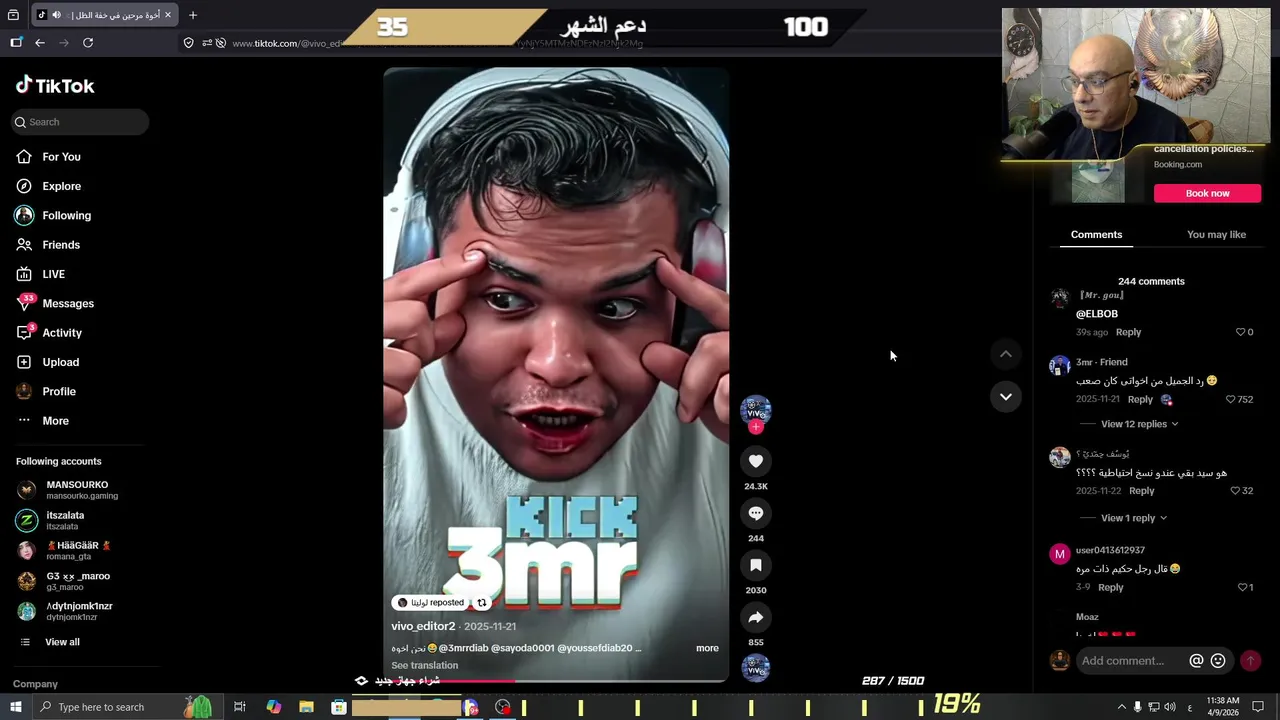Switch to You may like tab

click(x=1216, y=234)
